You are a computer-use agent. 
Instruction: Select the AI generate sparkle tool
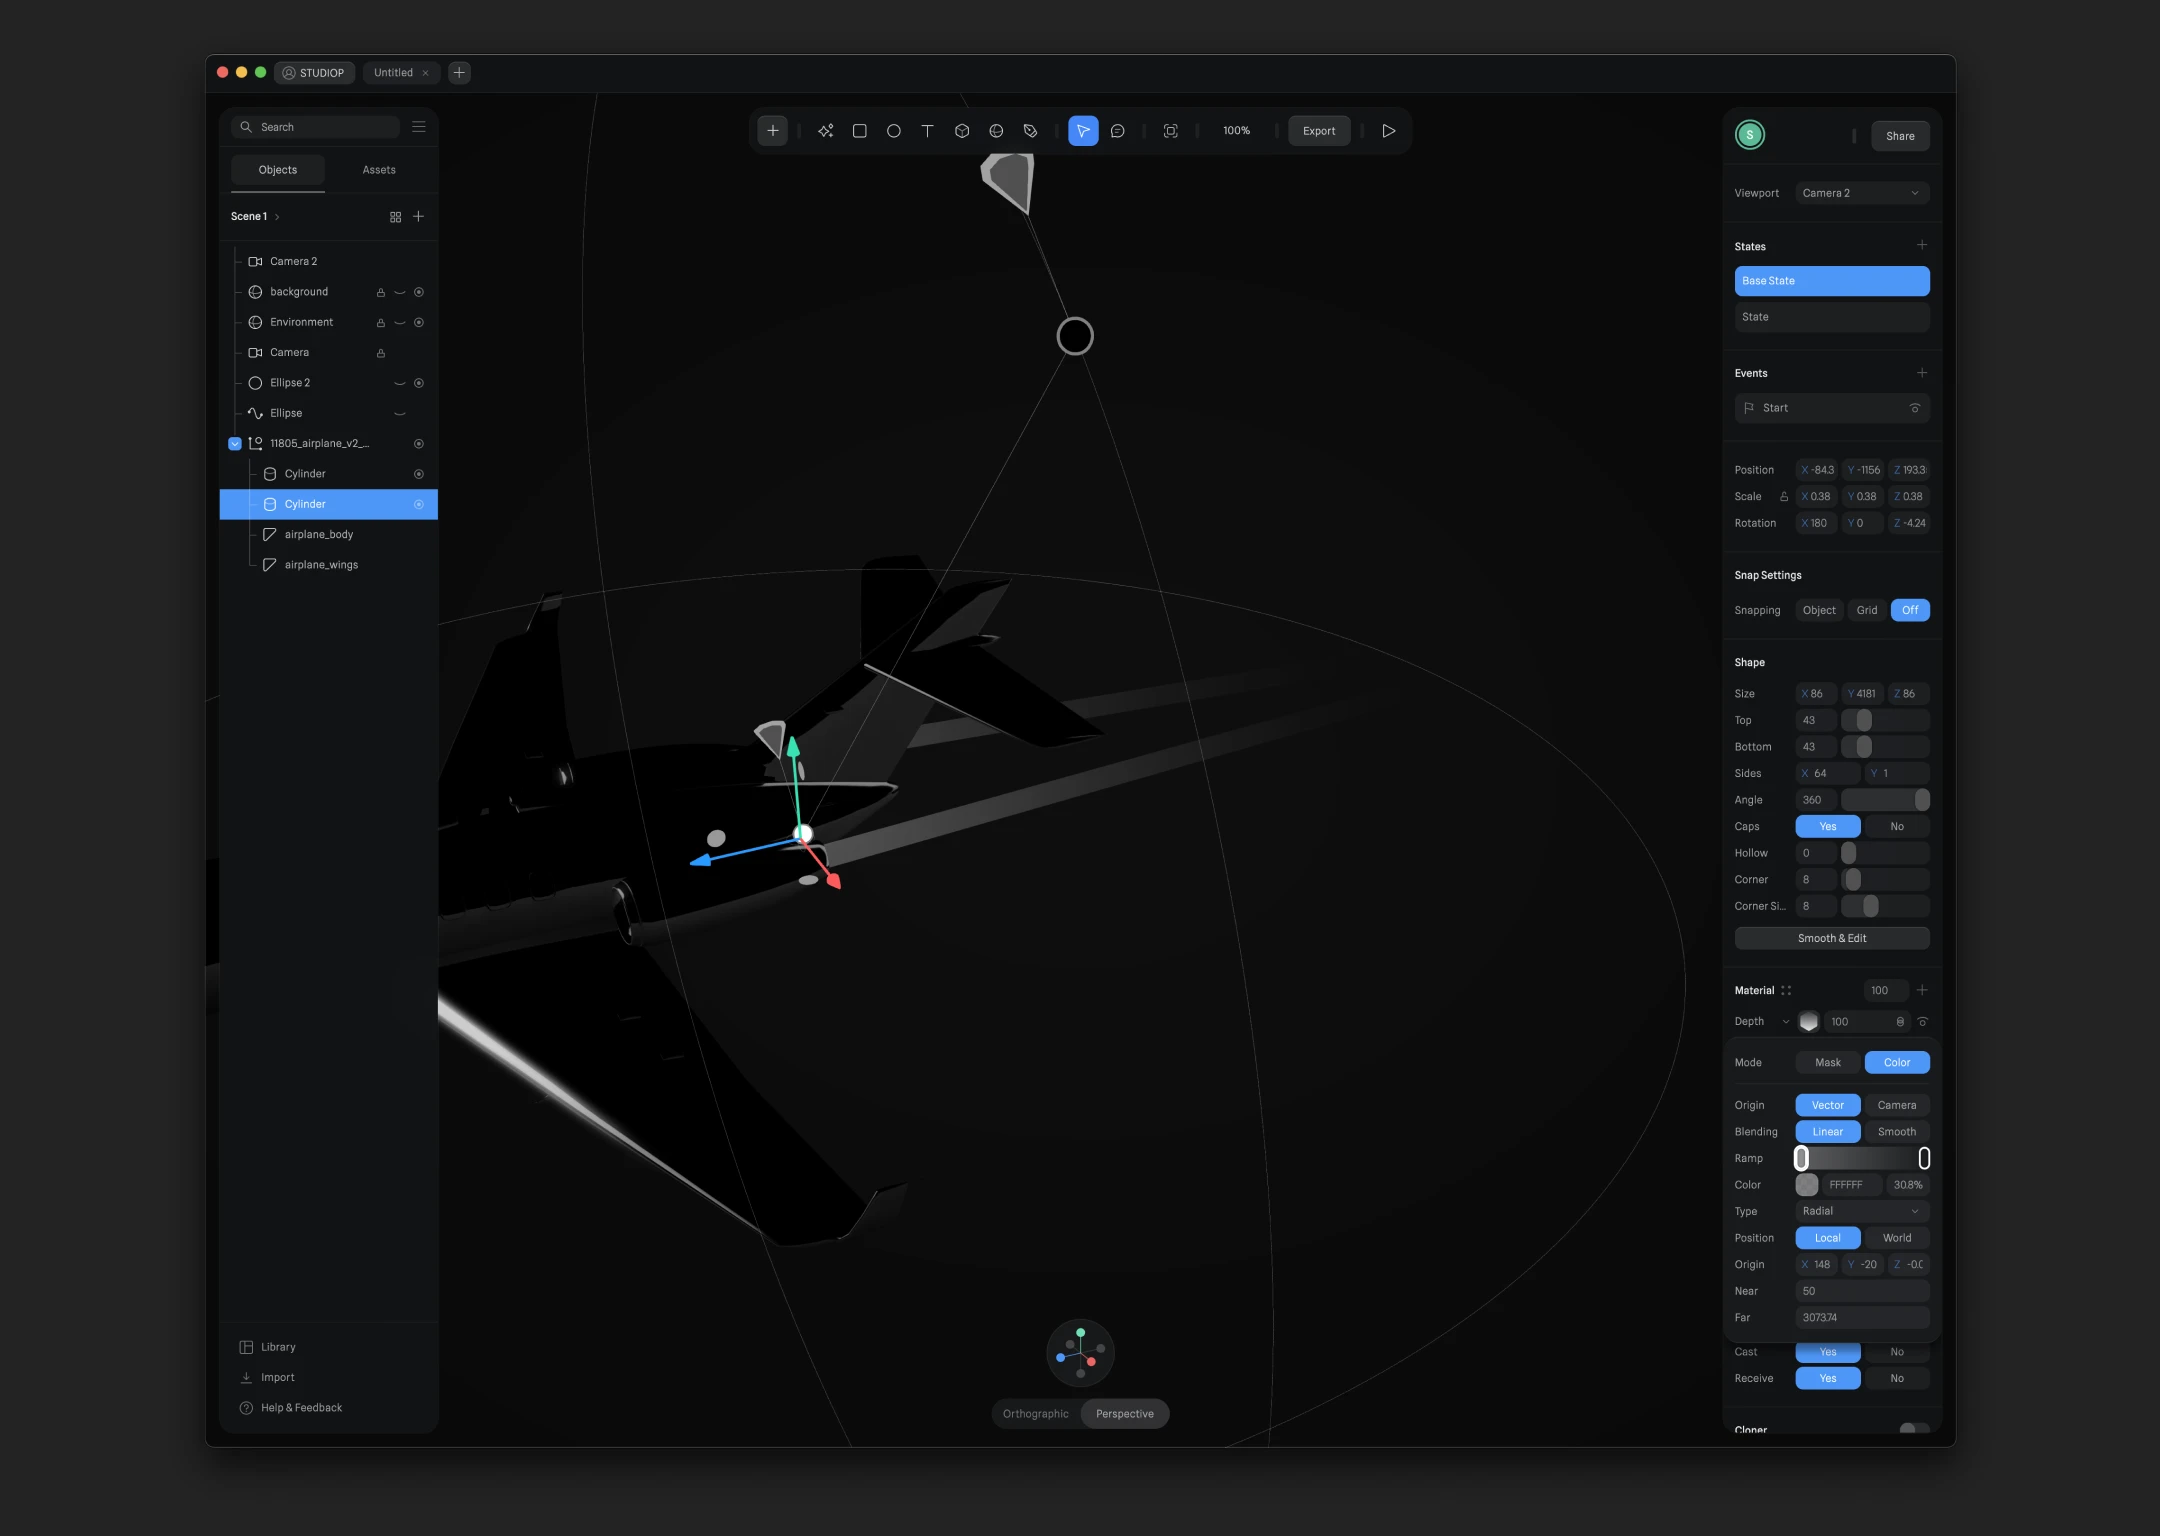coord(825,131)
